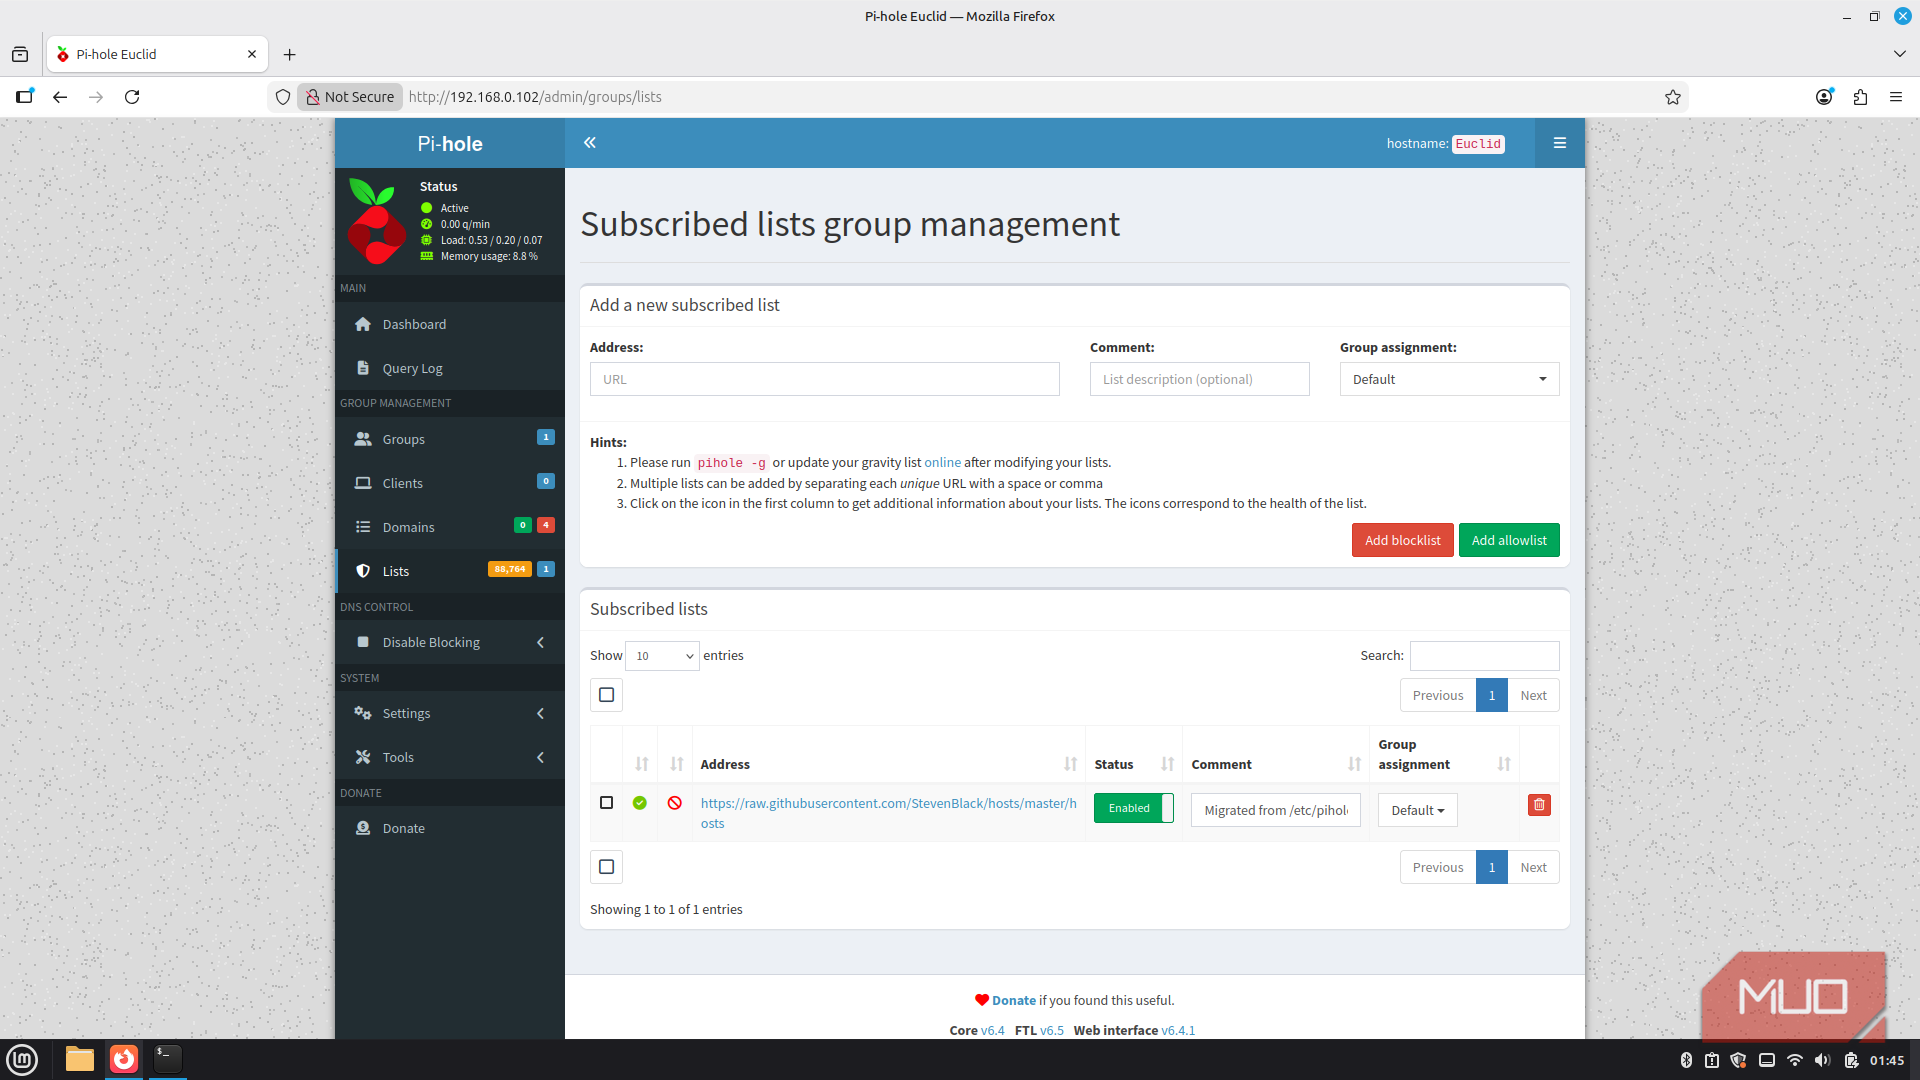The height and width of the screenshot is (1080, 1920).
Task: Expand Tools submenu chevron
Action: [x=541, y=757]
